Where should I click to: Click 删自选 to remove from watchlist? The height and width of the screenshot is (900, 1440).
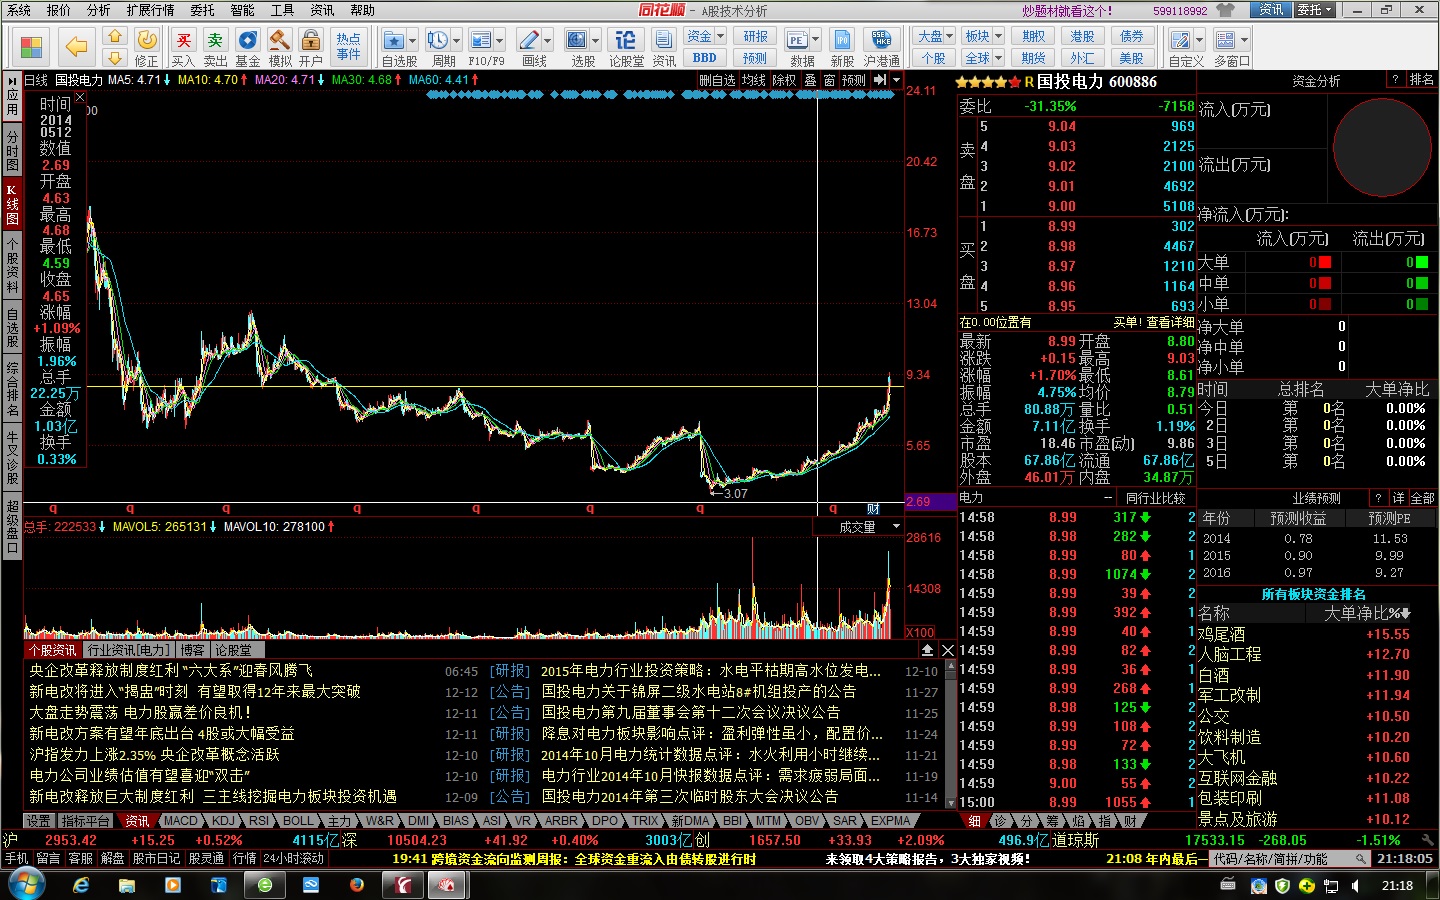(x=717, y=80)
